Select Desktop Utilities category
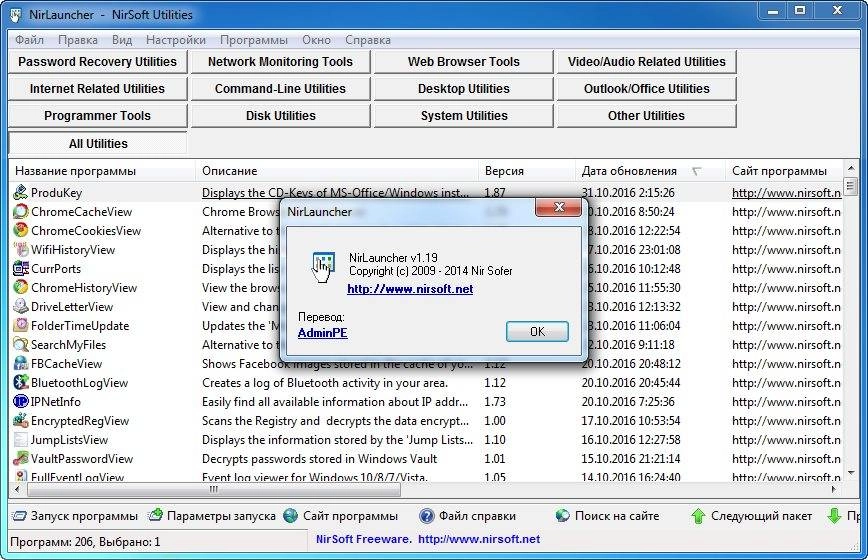868x560 pixels. pos(463,89)
